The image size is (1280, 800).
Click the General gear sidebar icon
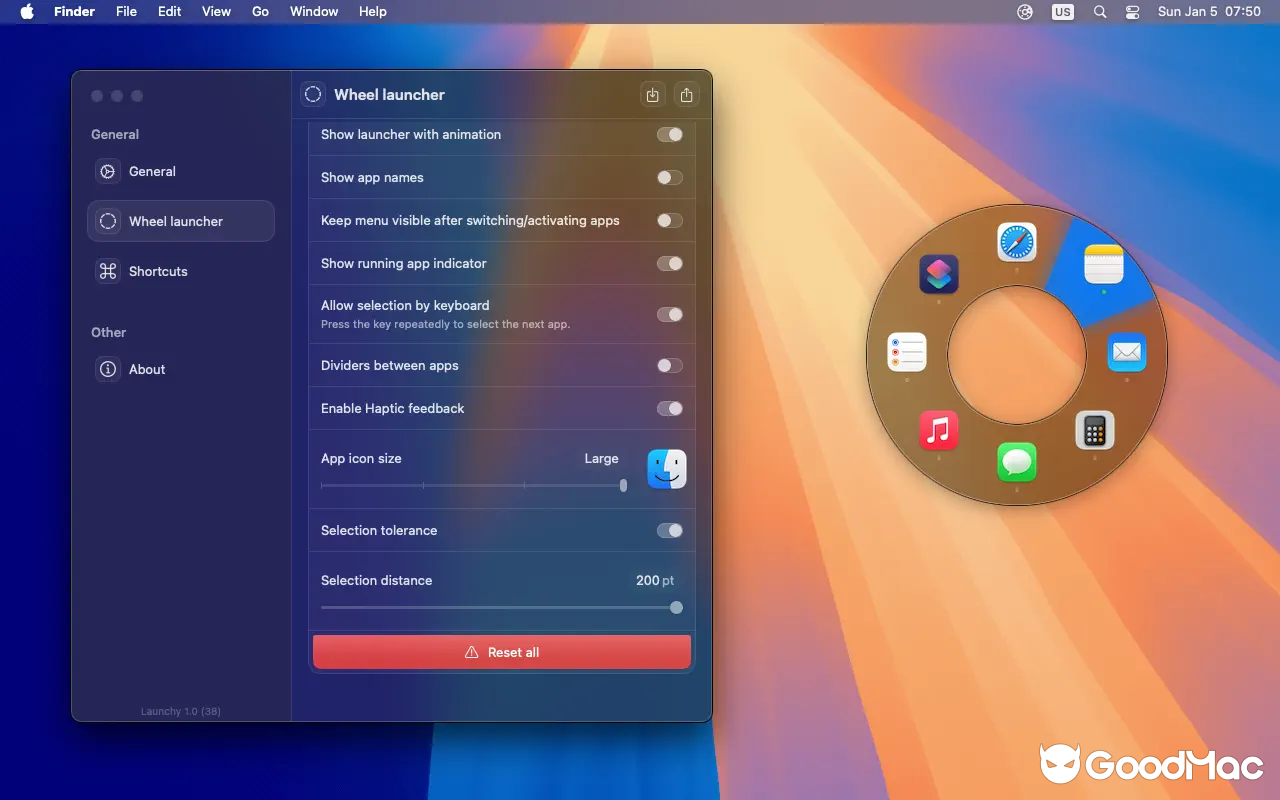pos(108,171)
